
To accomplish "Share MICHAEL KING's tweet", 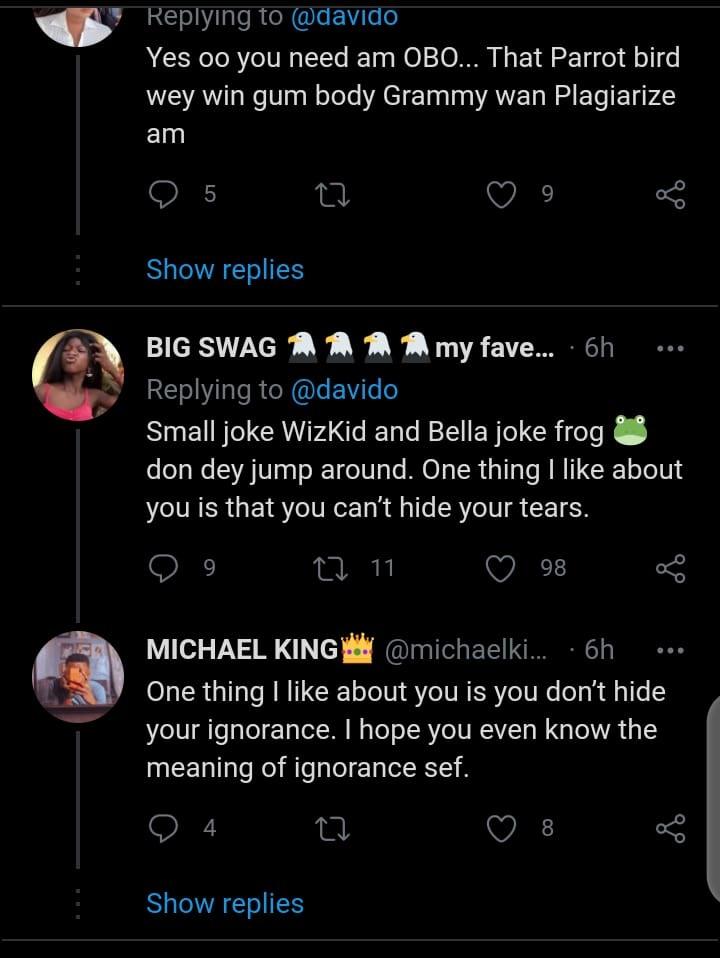I will pos(670,828).
